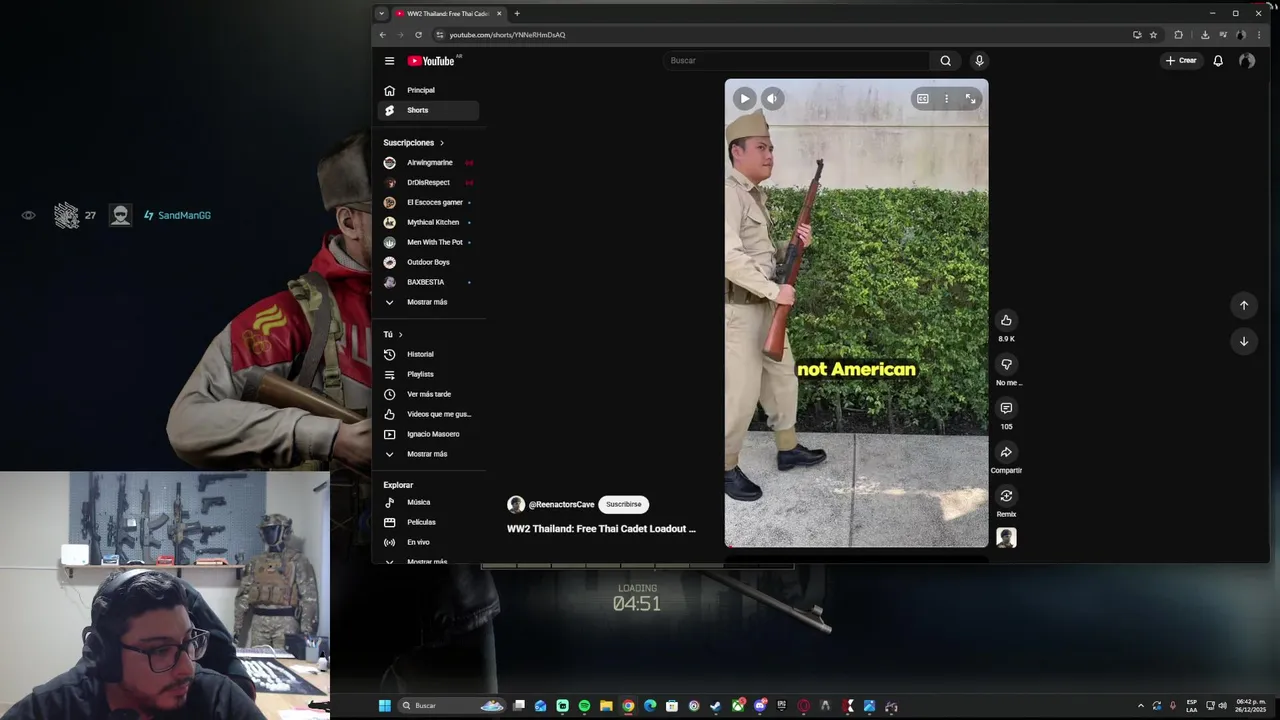Open the Windows Start menu

coord(384,706)
